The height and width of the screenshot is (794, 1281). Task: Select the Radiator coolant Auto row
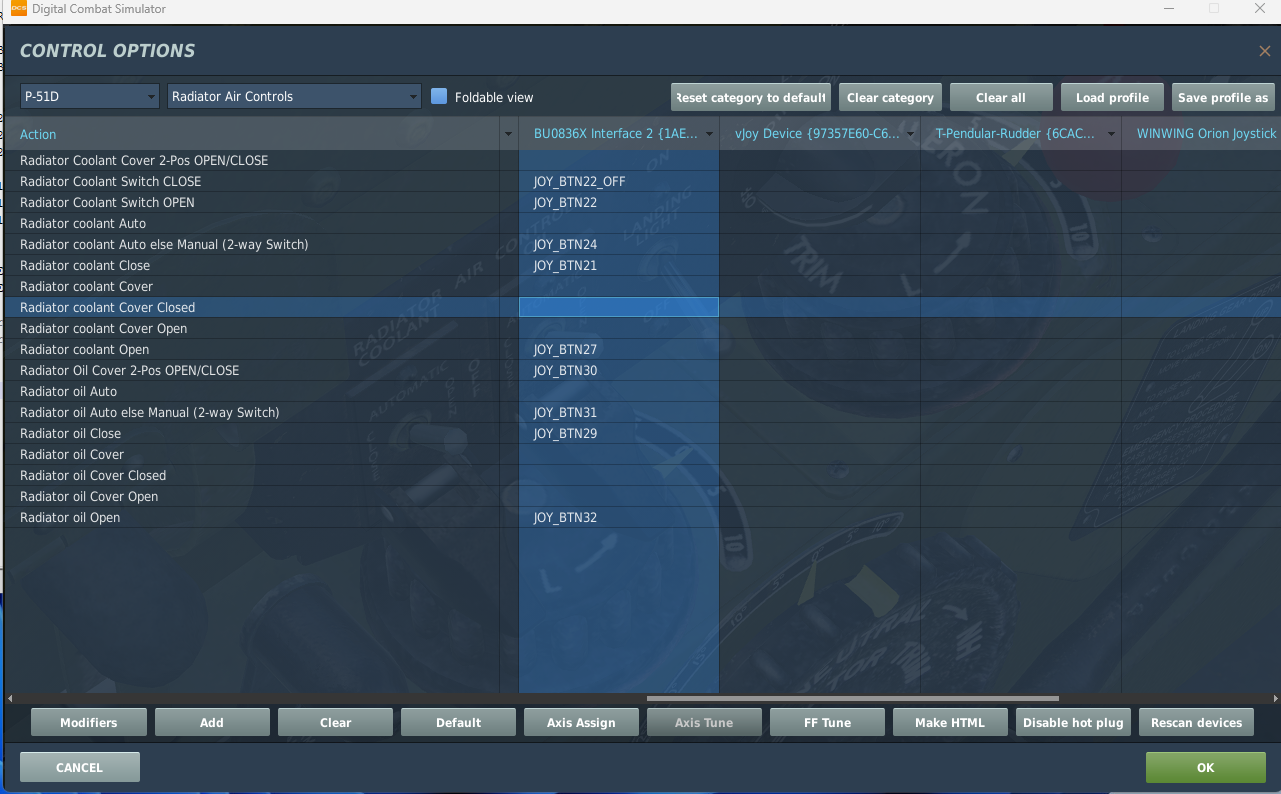click(643, 223)
